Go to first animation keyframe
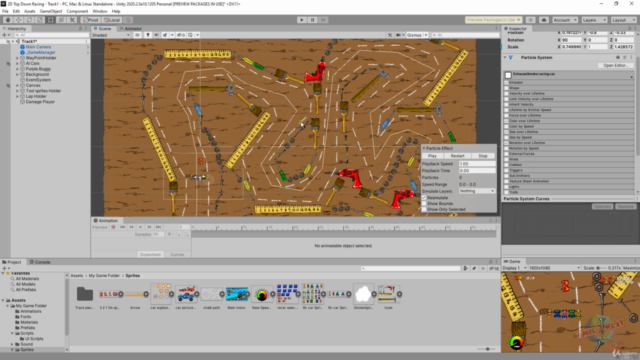640x360 pixels. click(122, 227)
